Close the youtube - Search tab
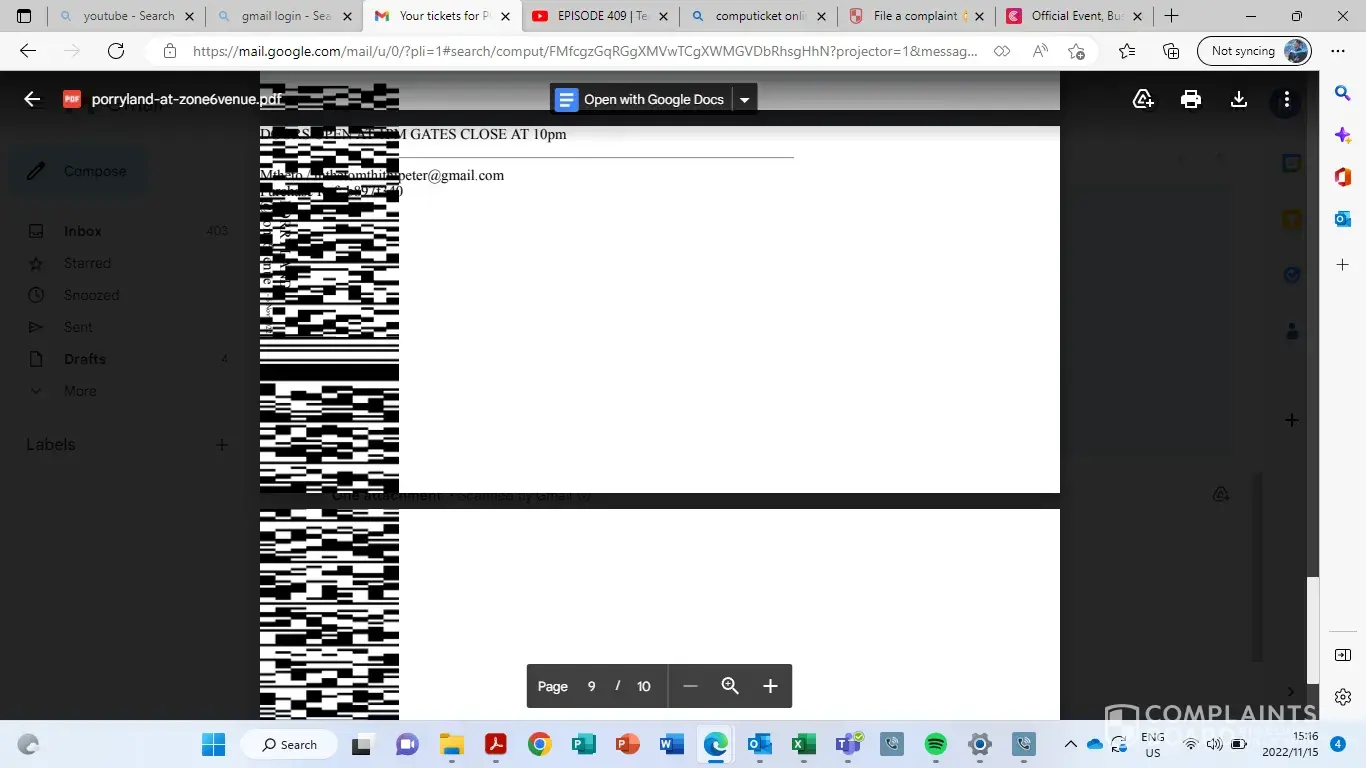The image size is (1366, 768). [x=190, y=16]
